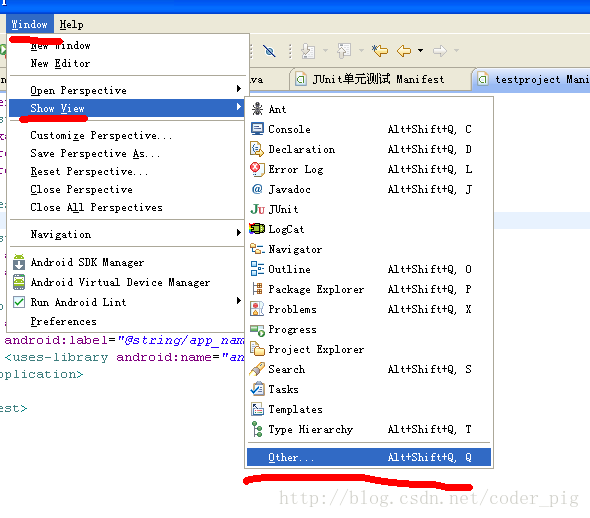Open the Search view

point(369,369)
